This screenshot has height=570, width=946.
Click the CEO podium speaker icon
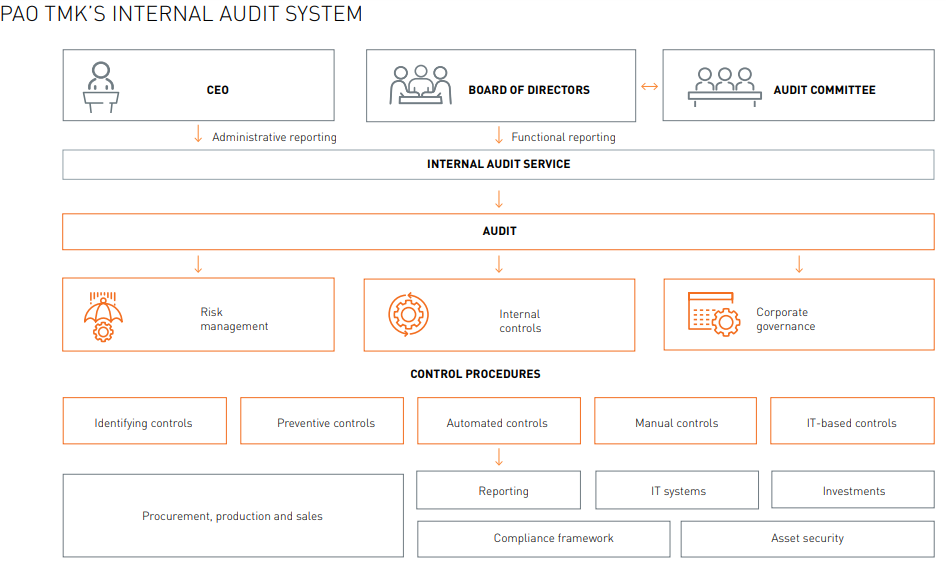tap(101, 87)
